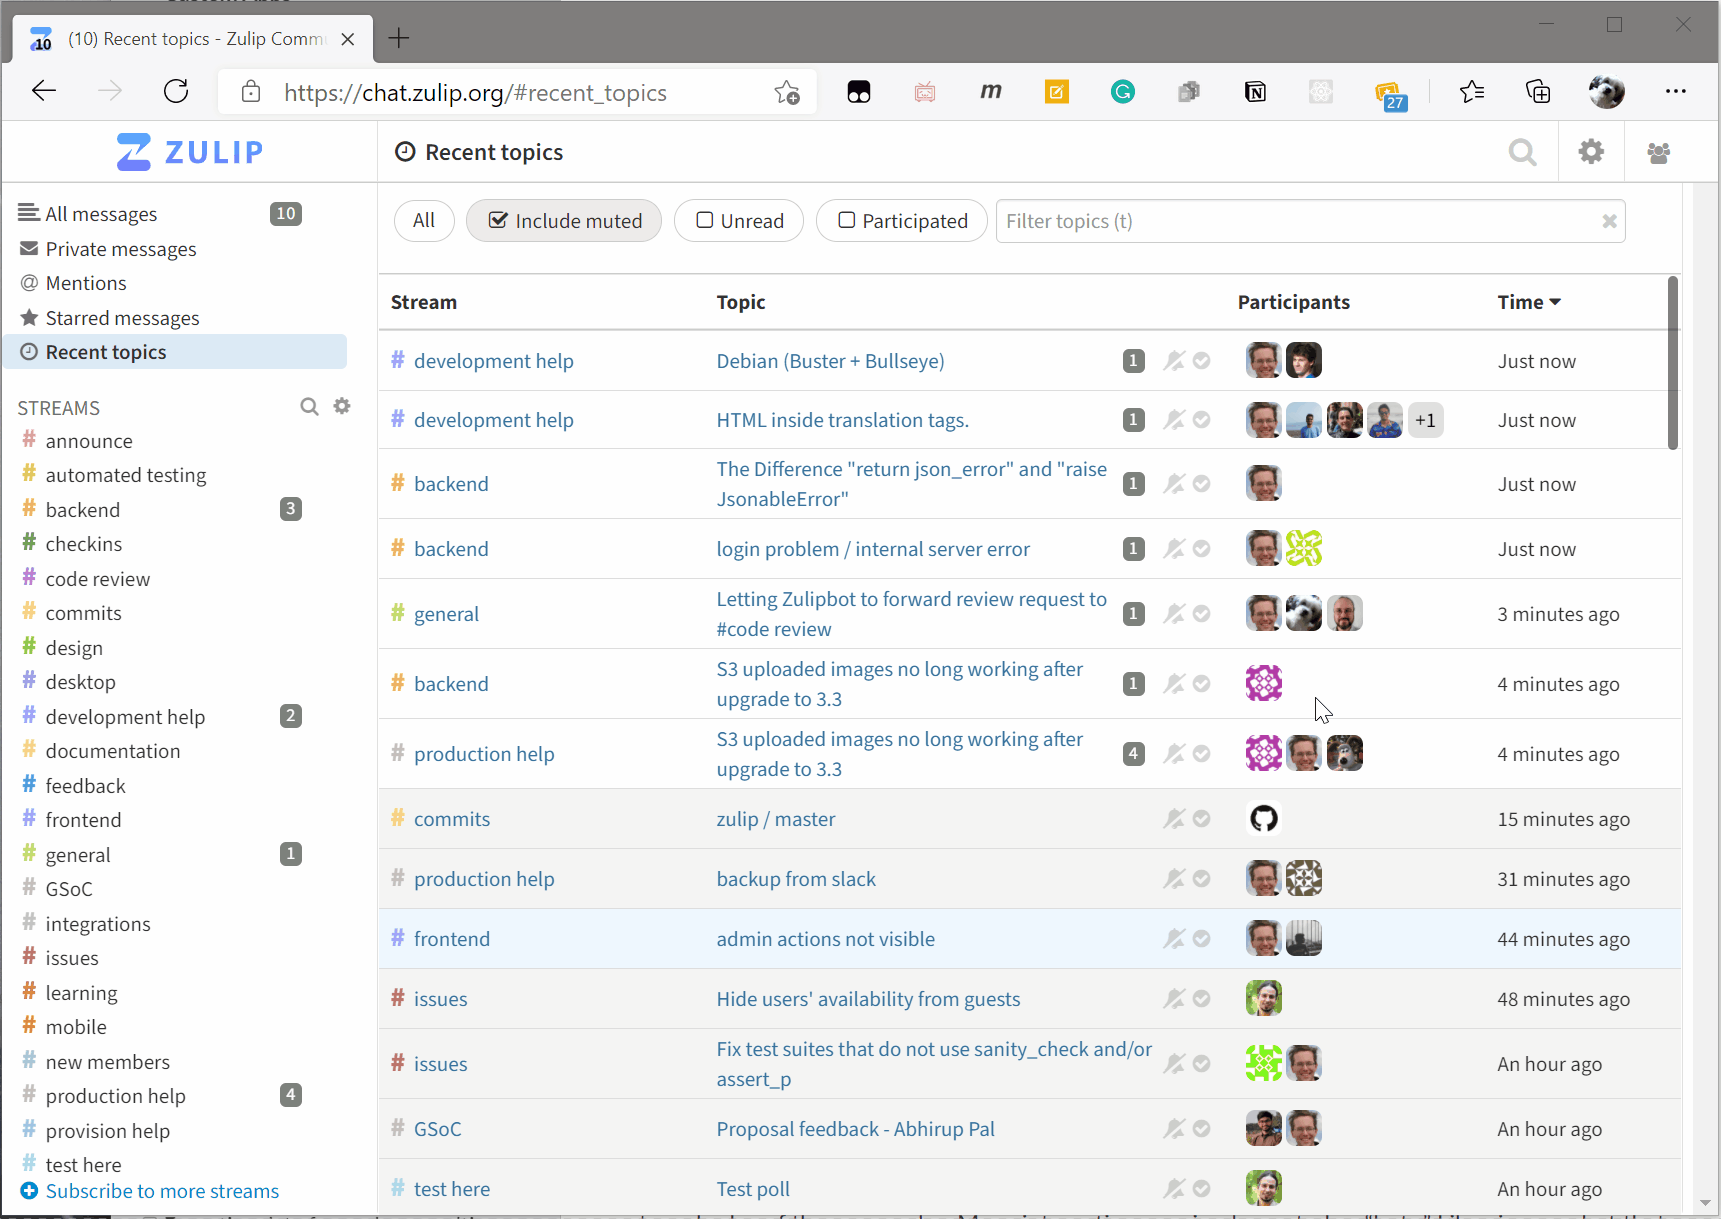Open Mentions view
The height and width of the screenshot is (1219, 1721).
coord(86,283)
